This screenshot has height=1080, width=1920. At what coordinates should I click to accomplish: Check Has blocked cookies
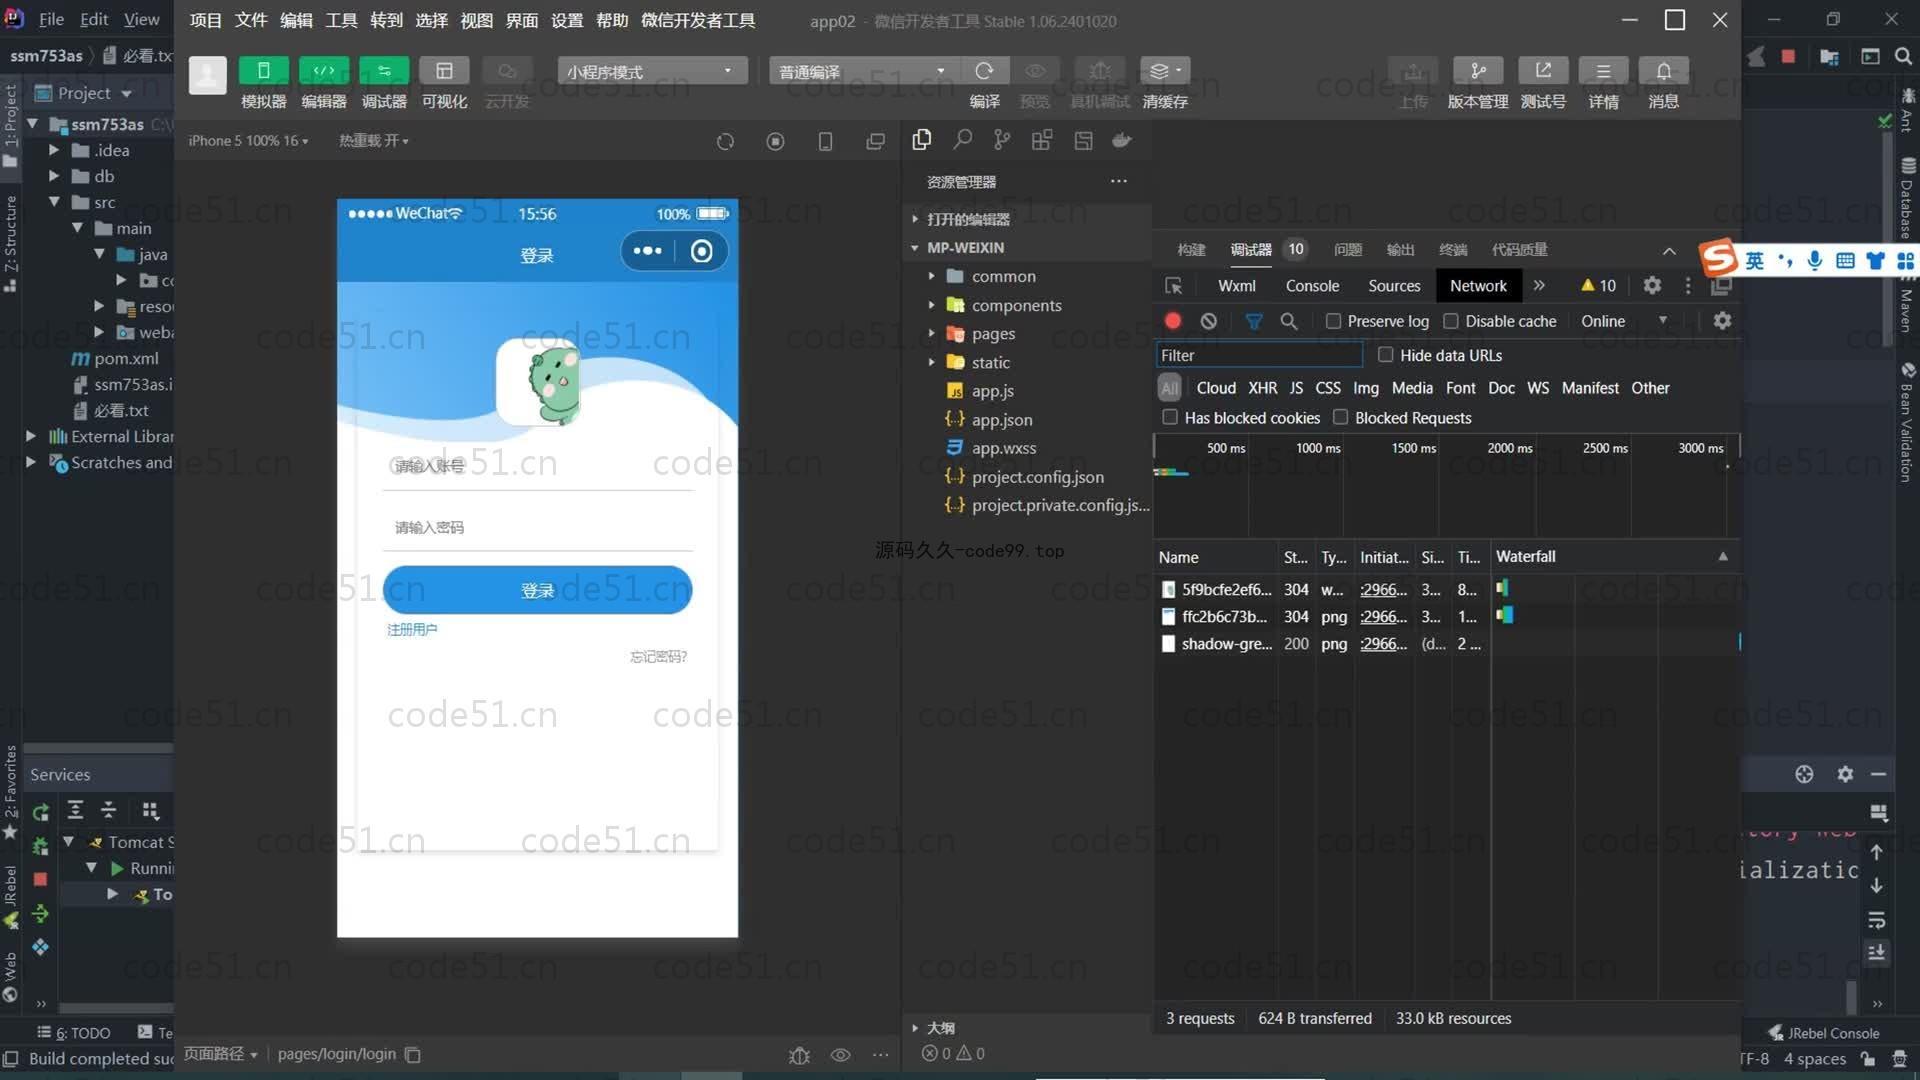(x=1169, y=417)
